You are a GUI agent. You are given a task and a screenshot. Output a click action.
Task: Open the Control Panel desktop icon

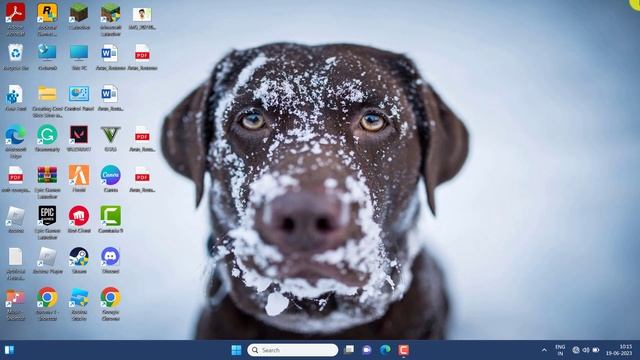pyautogui.click(x=79, y=94)
